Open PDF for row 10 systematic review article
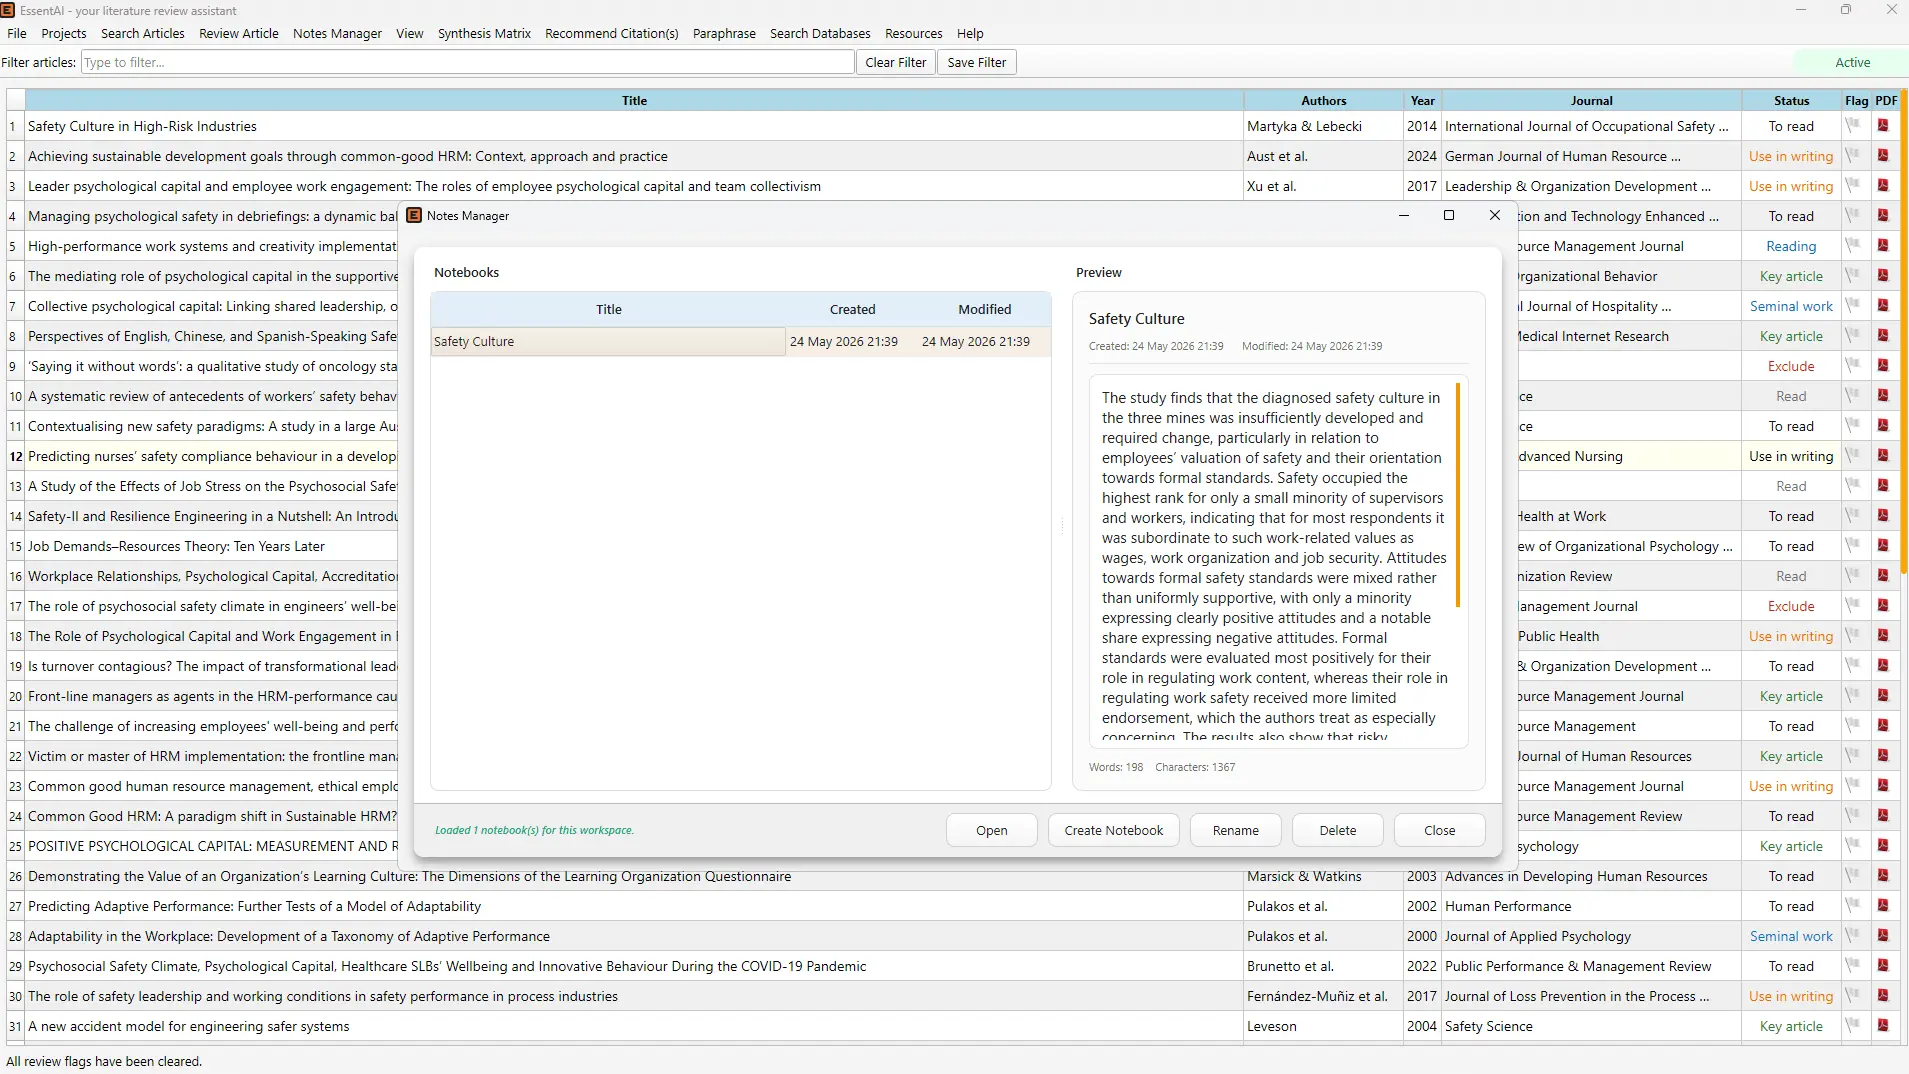Viewport: 1909px width, 1074px height. pyautogui.click(x=1883, y=396)
